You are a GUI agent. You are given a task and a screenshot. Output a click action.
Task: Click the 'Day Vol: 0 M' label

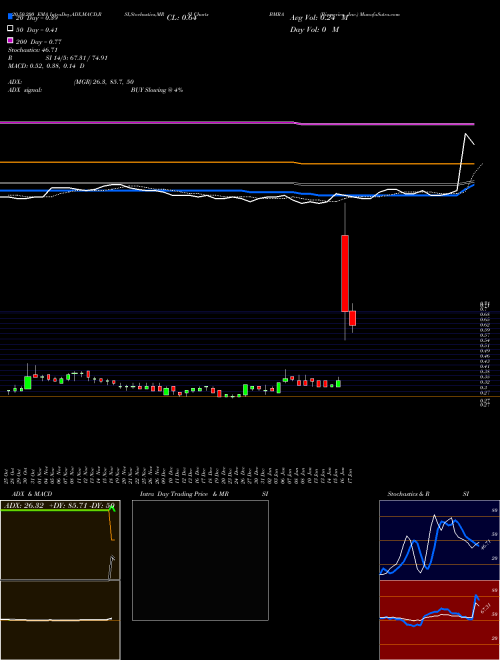(x=314, y=29)
